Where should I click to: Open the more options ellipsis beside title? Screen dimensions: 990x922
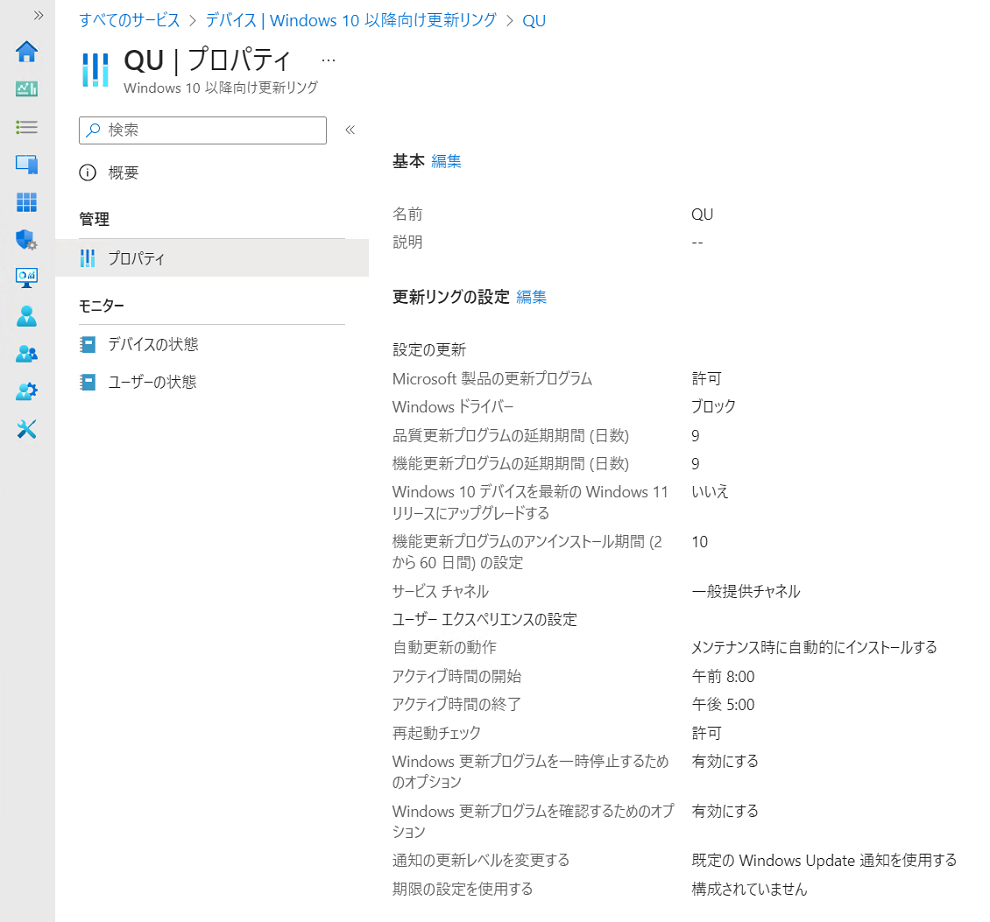328,60
